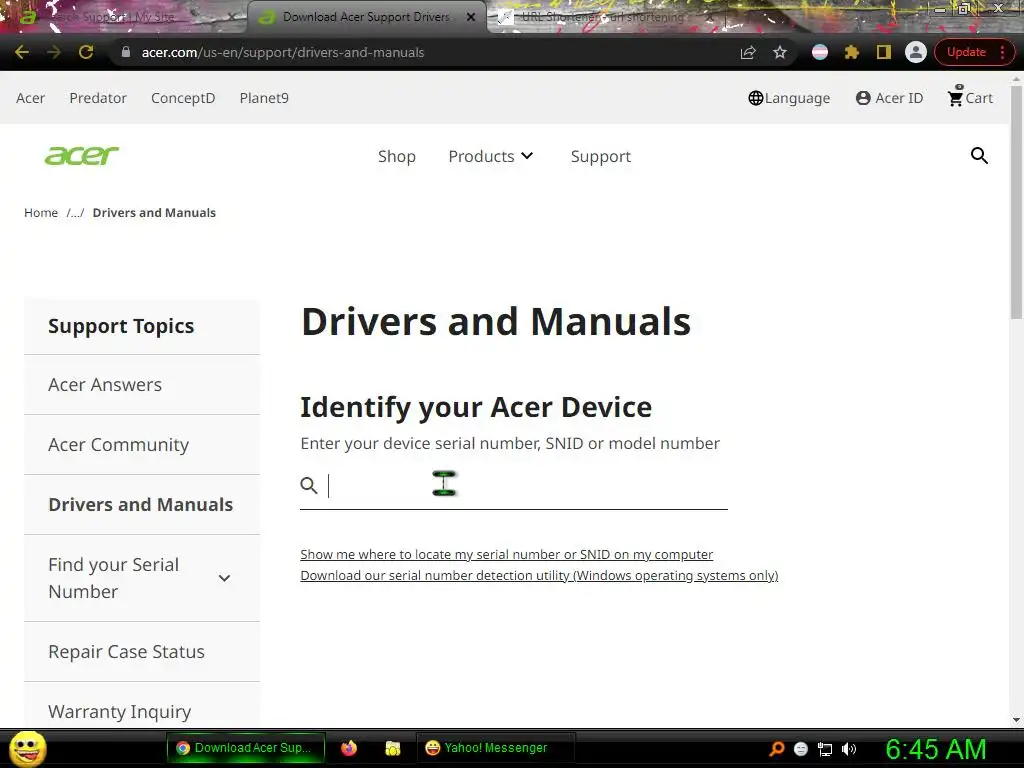Go to the Shop section
Screen dimensions: 1024x768
click(x=396, y=157)
